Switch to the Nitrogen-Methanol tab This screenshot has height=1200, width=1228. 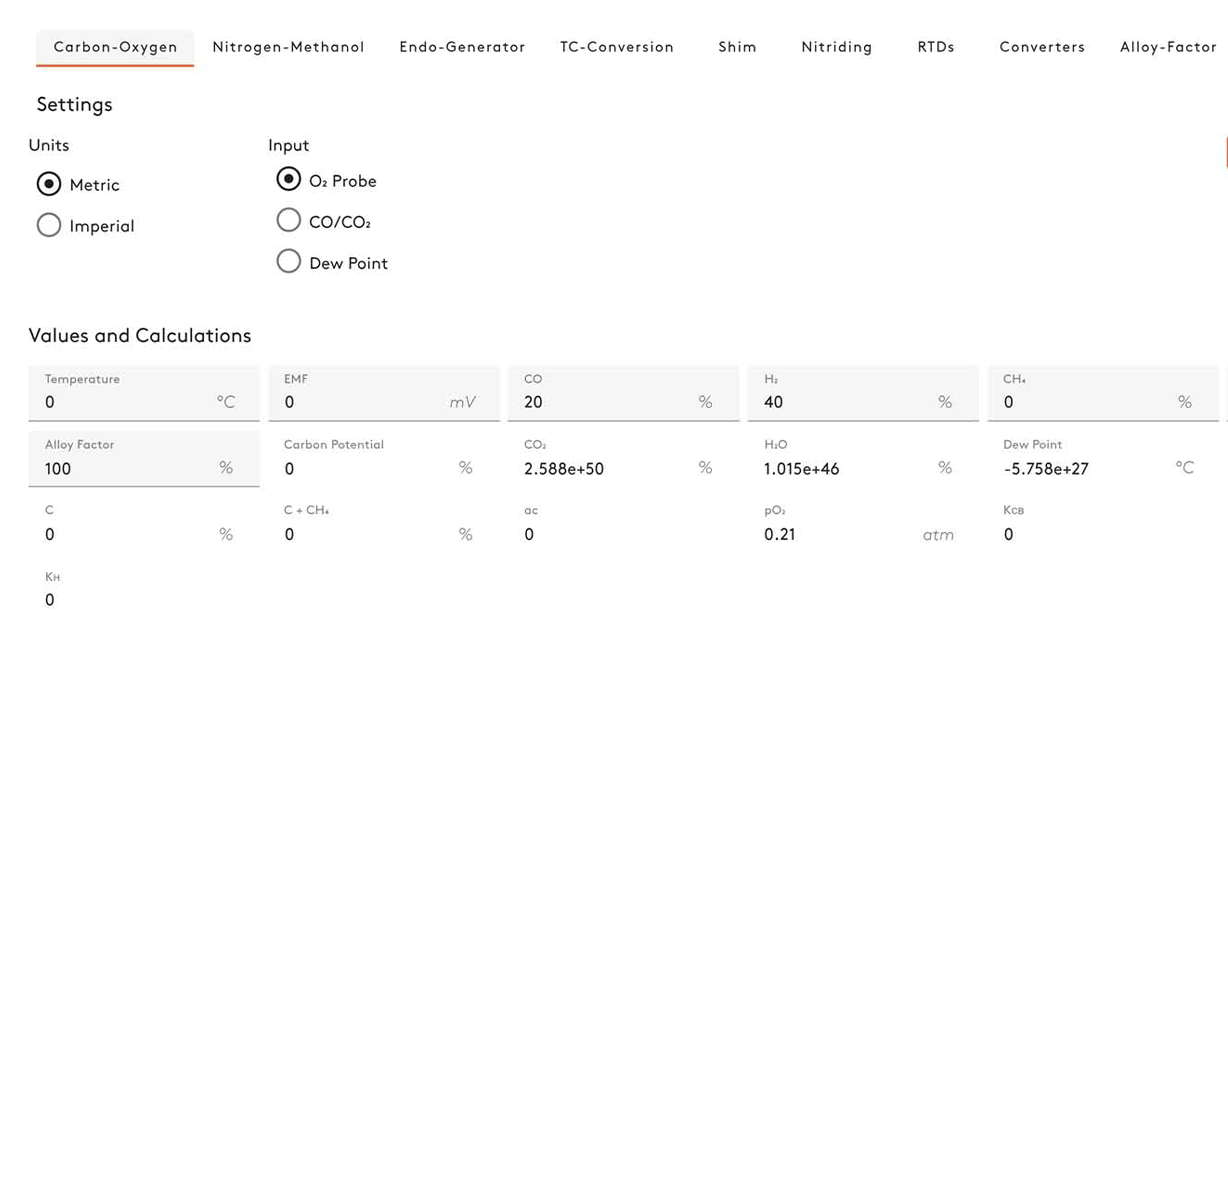pos(288,47)
